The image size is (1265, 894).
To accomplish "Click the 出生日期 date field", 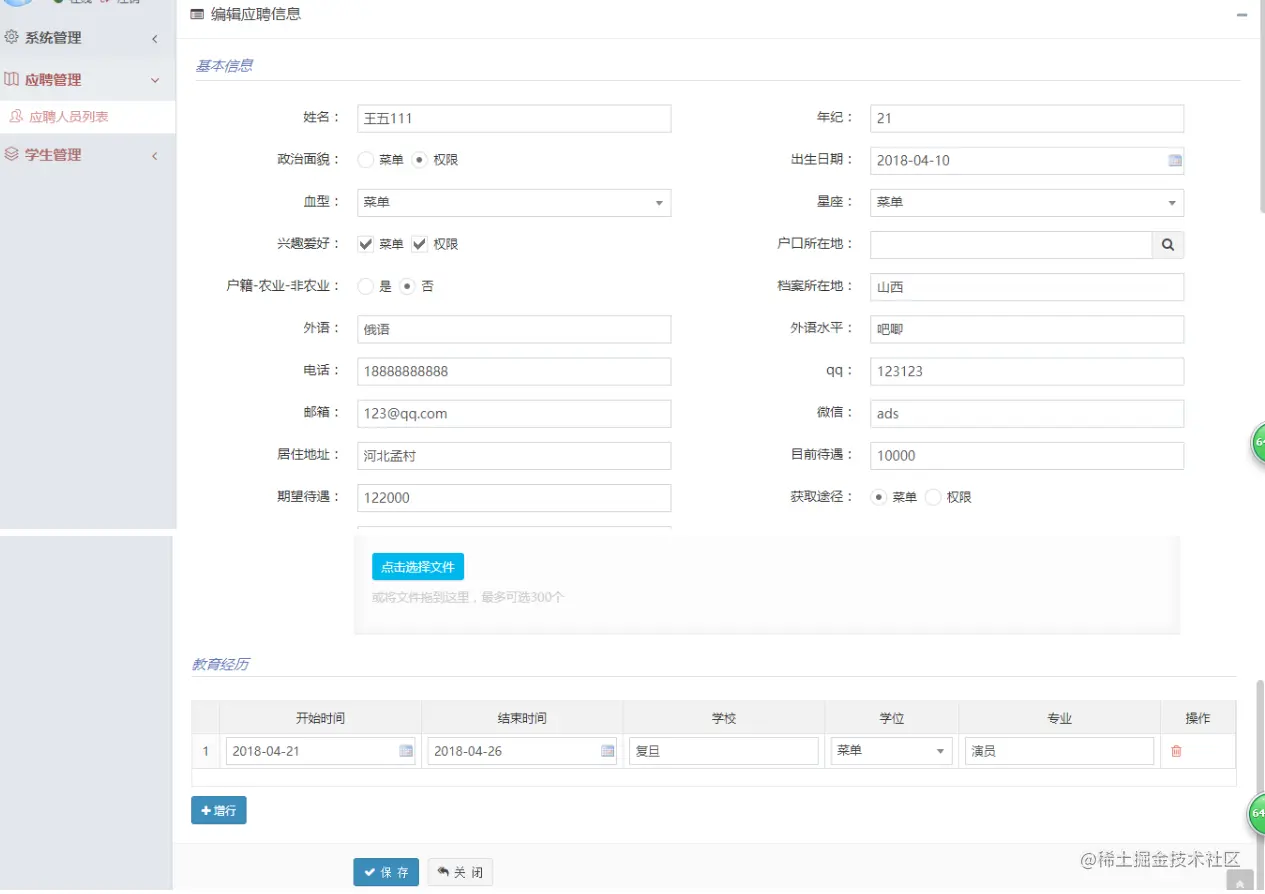I will pyautogui.click(x=1027, y=160).
